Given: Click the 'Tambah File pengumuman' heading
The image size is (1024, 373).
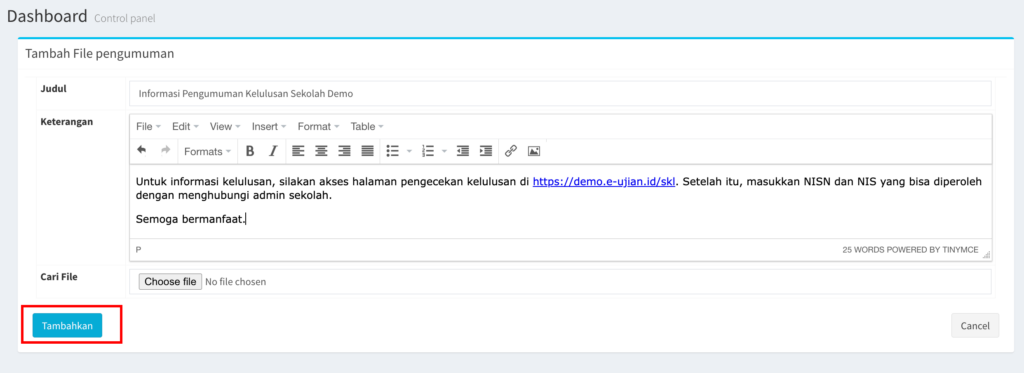Looking at the screenshot, I should coord(100,54).
